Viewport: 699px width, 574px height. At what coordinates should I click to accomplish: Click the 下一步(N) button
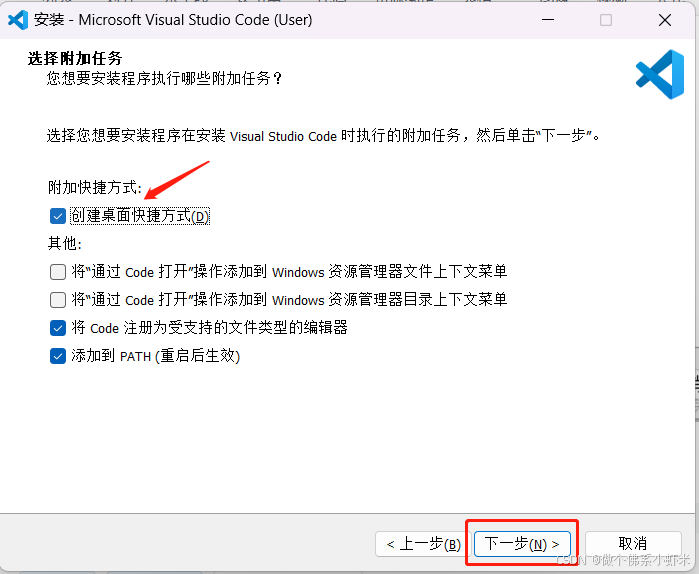[x=522, y=544]
